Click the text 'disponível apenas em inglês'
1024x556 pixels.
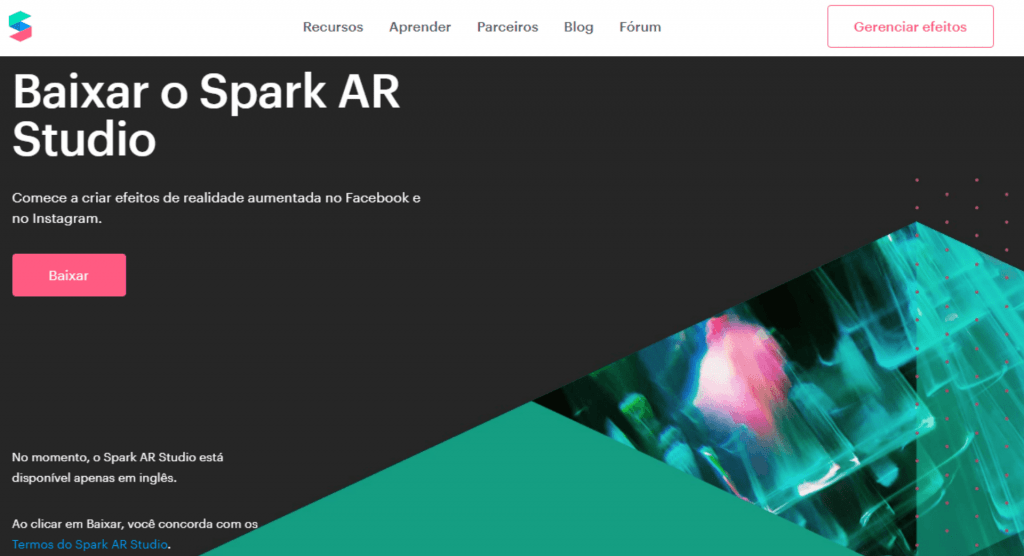point(94,478)
